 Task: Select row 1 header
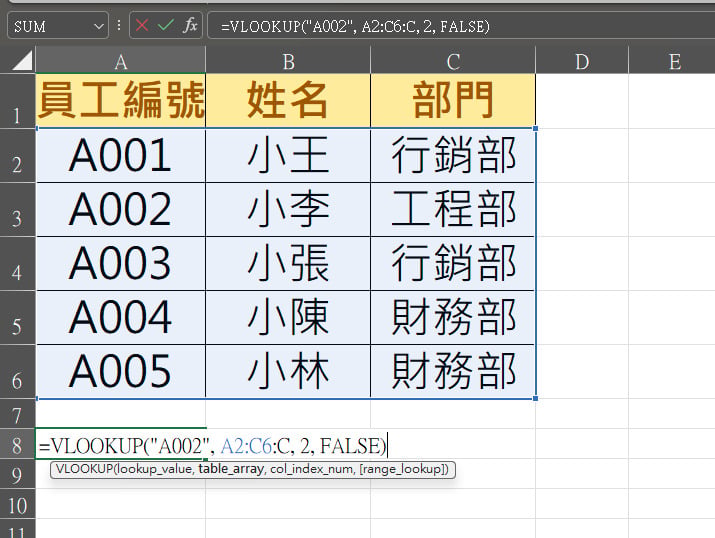pos(17,101)
